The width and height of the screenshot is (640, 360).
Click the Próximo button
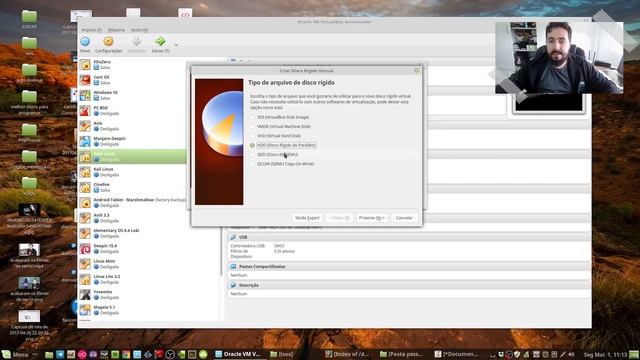371,218
